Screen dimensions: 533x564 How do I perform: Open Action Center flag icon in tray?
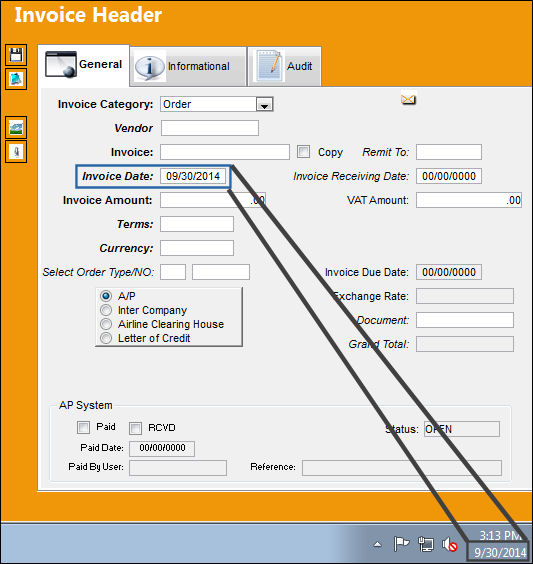point(401,544)
